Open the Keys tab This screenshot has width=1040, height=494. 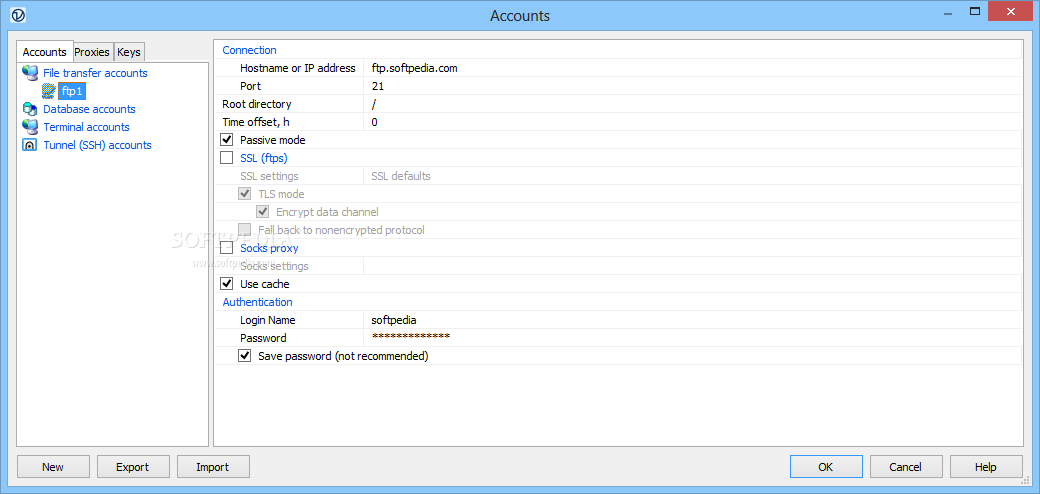tap(129, 52)
